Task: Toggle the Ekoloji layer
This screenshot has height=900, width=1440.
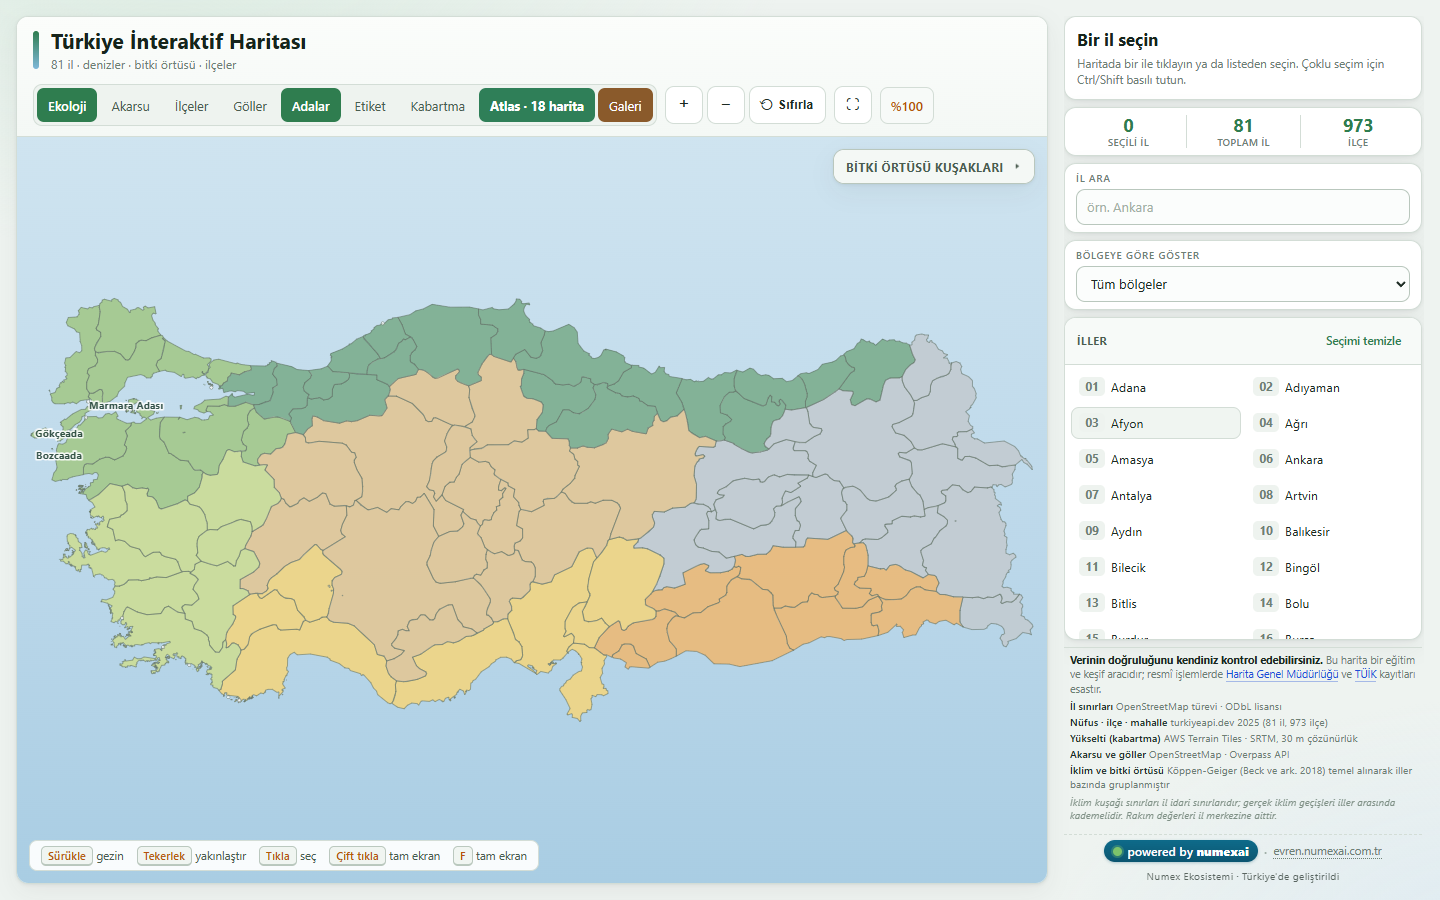Action: [x=67, y=106]
